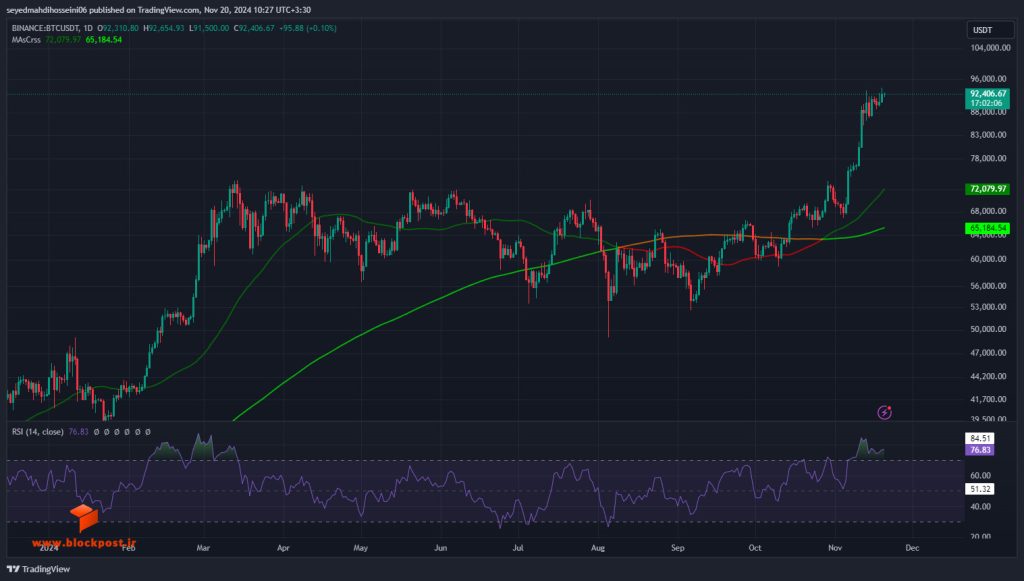Image resolution: width=1024 pixels, height=581 pixels.
Task: Click the BINANCE:BTCUSDT symbol label
Action: 46,29
